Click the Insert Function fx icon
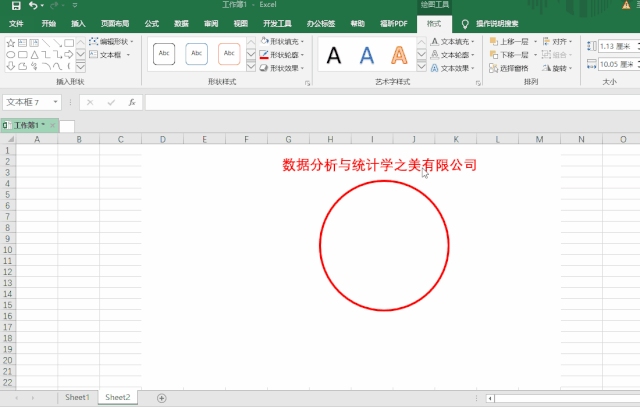 [132, 102]
